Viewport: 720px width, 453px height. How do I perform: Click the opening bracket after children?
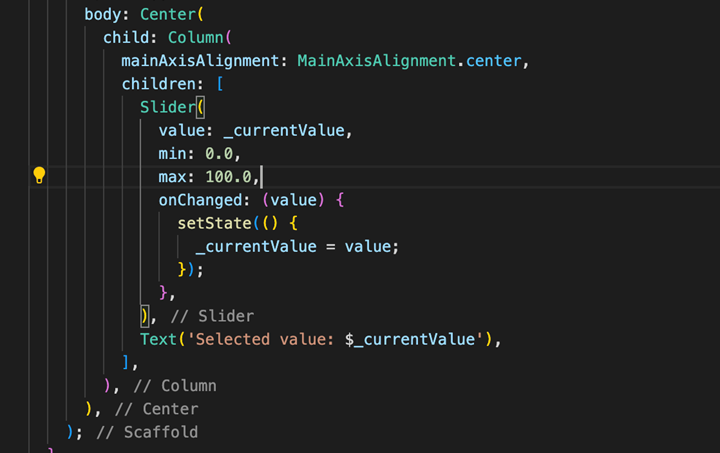pyautogui.click(x=220, y=84)
